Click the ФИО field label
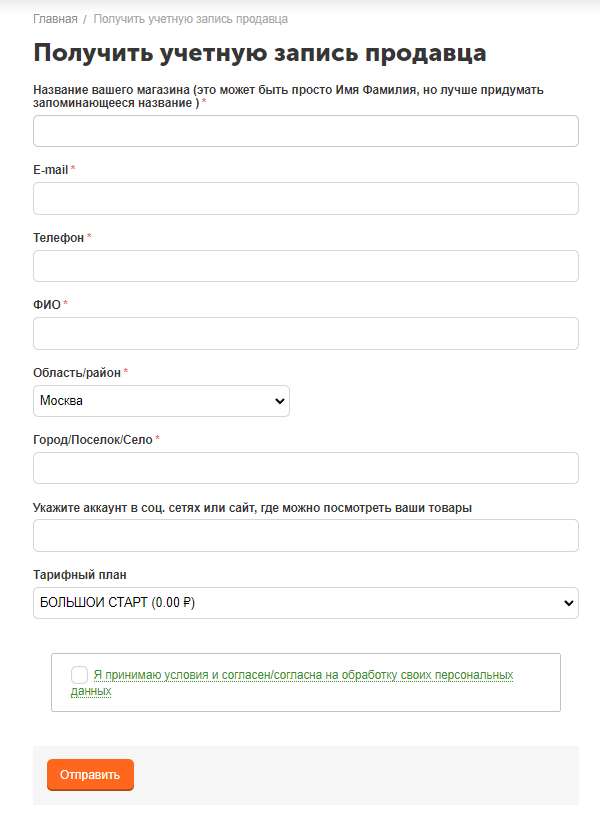This screenshot has width=600, height=827. click(x=47, y=304)
